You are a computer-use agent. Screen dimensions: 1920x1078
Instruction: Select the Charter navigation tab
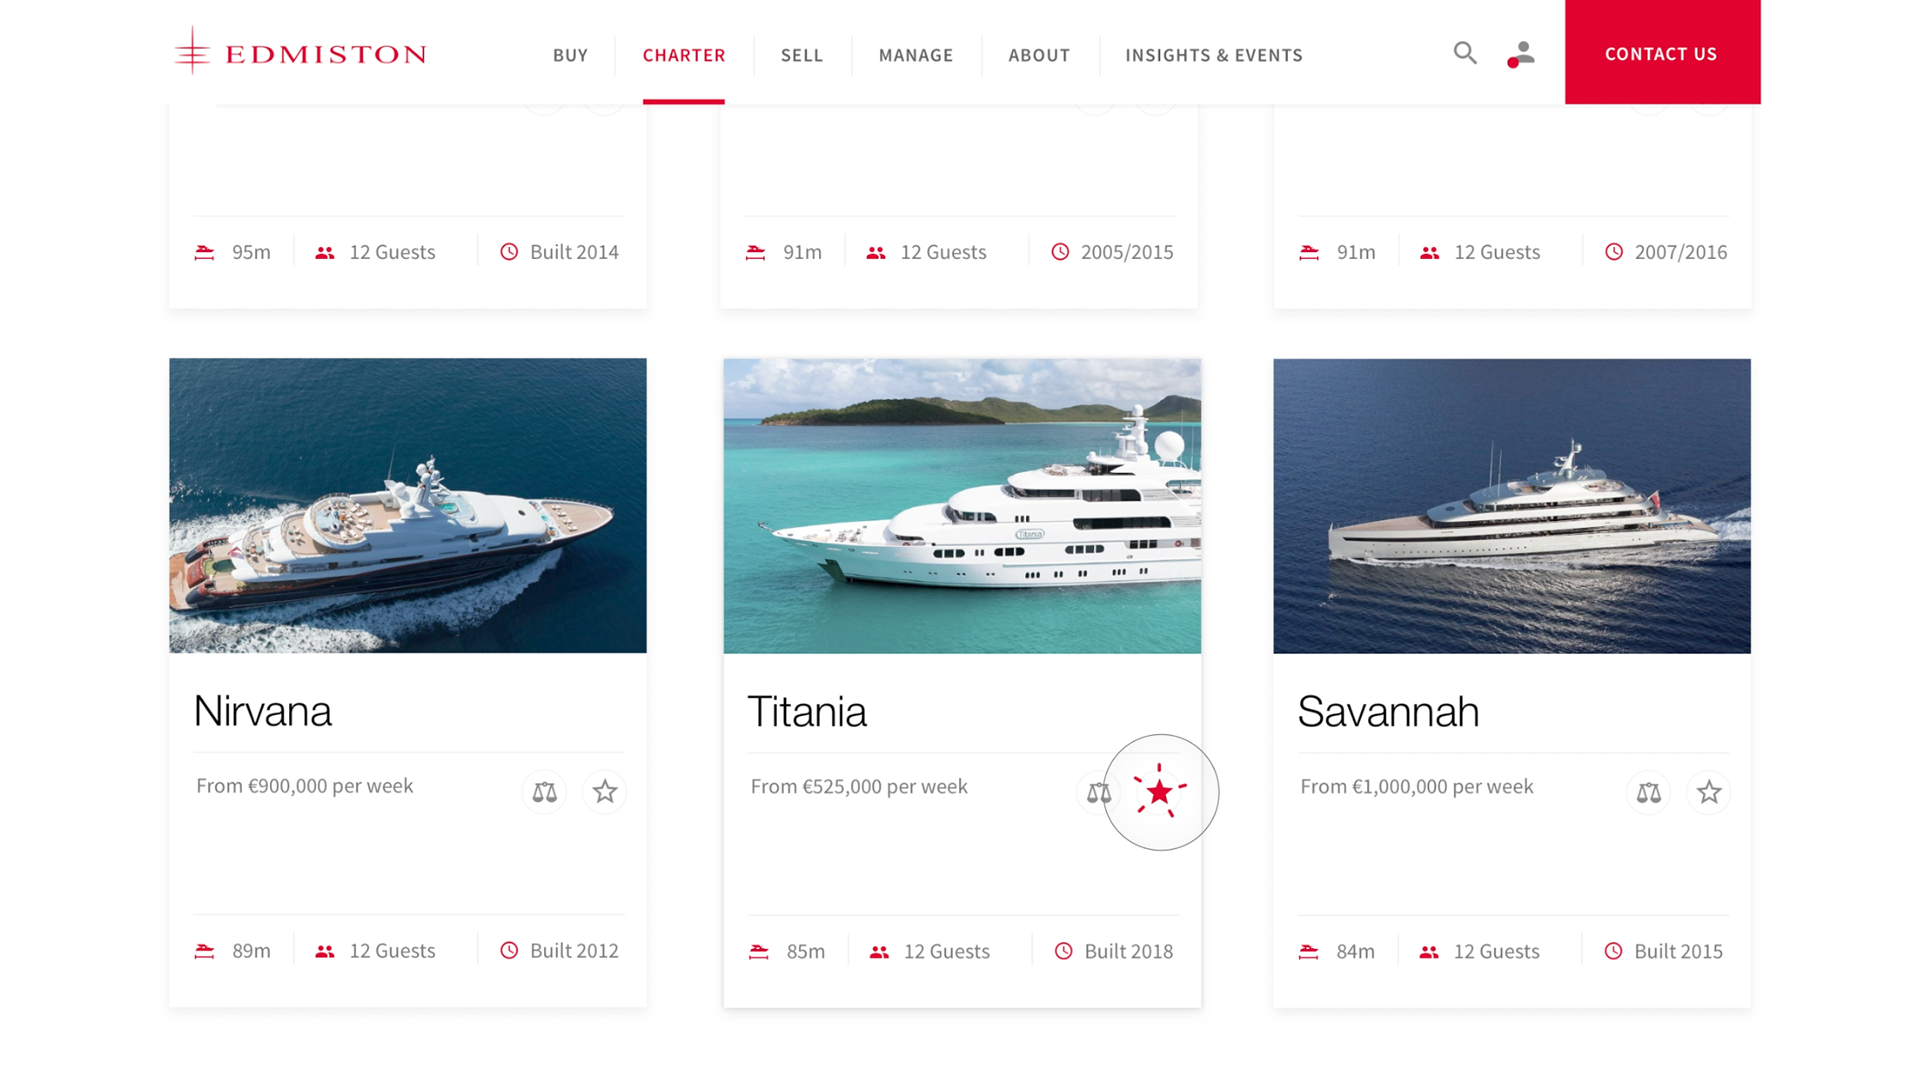(684, 55)
